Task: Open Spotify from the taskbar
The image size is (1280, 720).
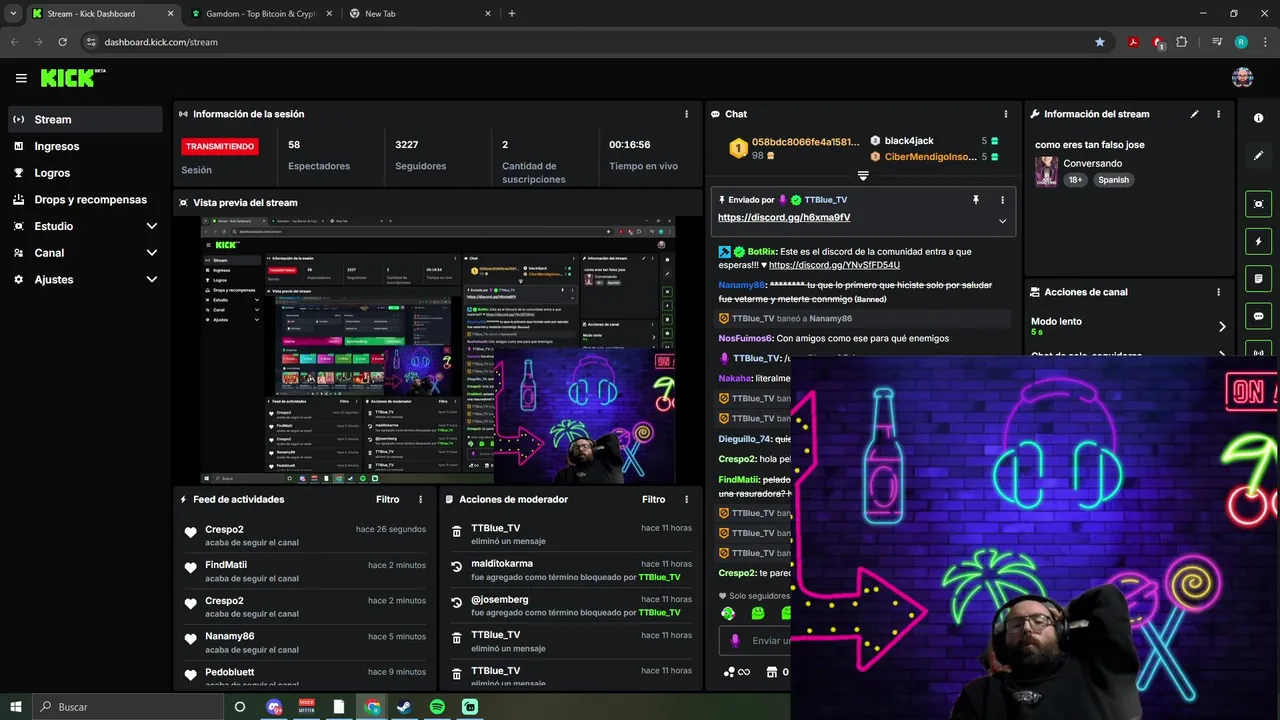Action: click(x=437, y=707)
